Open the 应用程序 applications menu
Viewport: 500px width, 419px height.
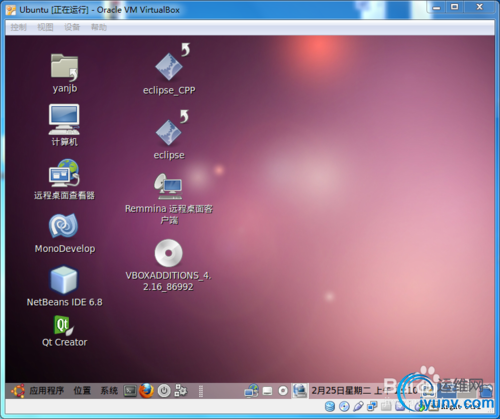46,390
